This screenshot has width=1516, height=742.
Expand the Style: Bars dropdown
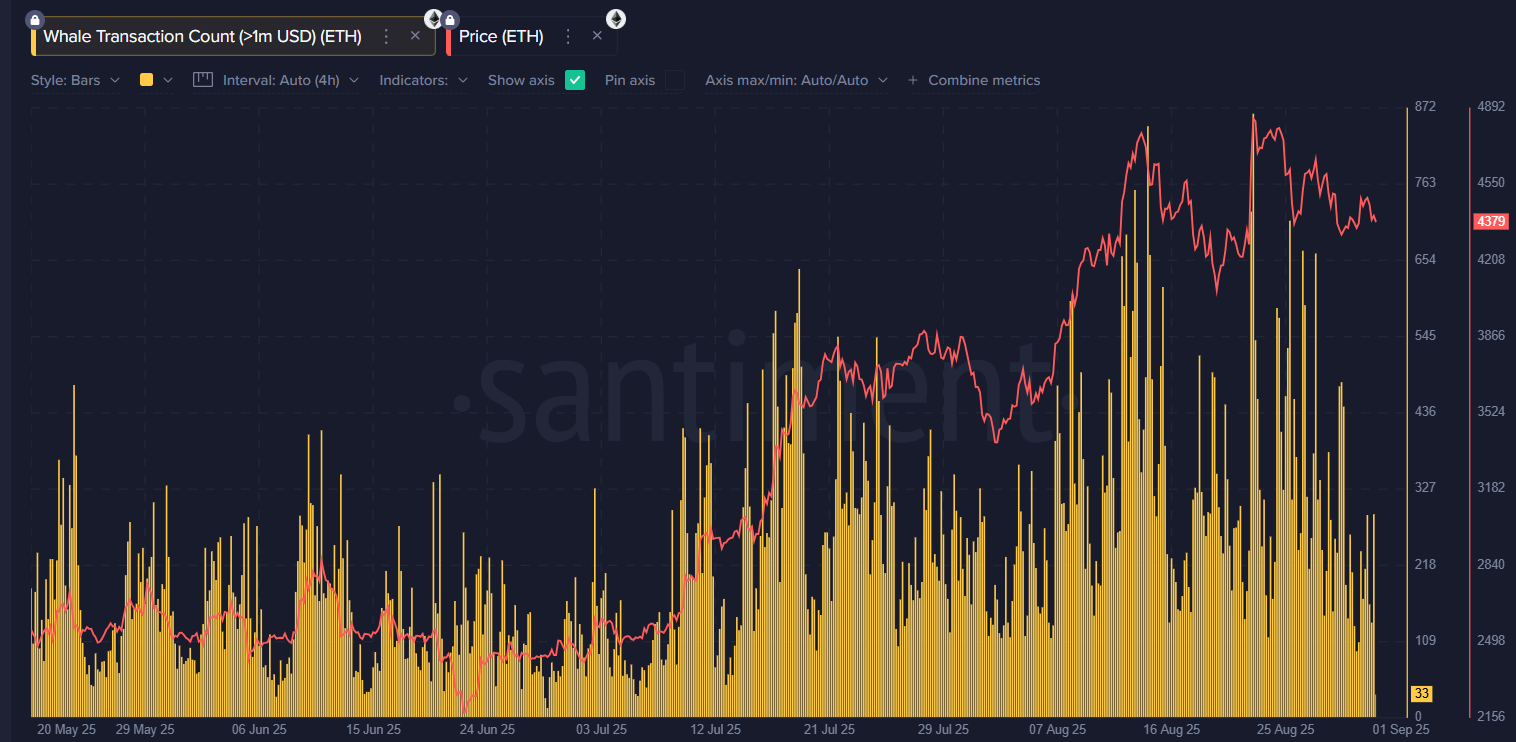tap(75, 80)
